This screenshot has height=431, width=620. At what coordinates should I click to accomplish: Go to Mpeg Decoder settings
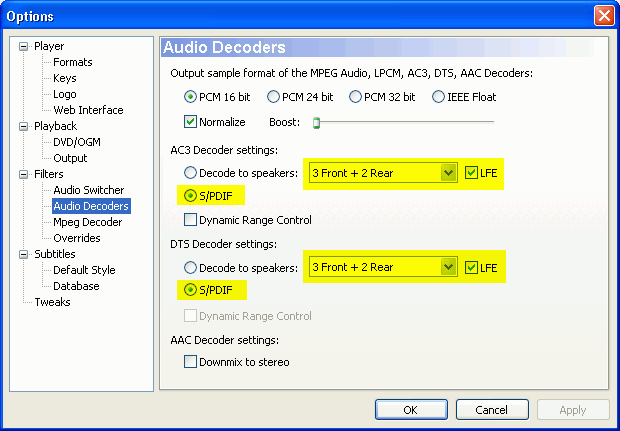pyautogui.click(x=88, y=222)
